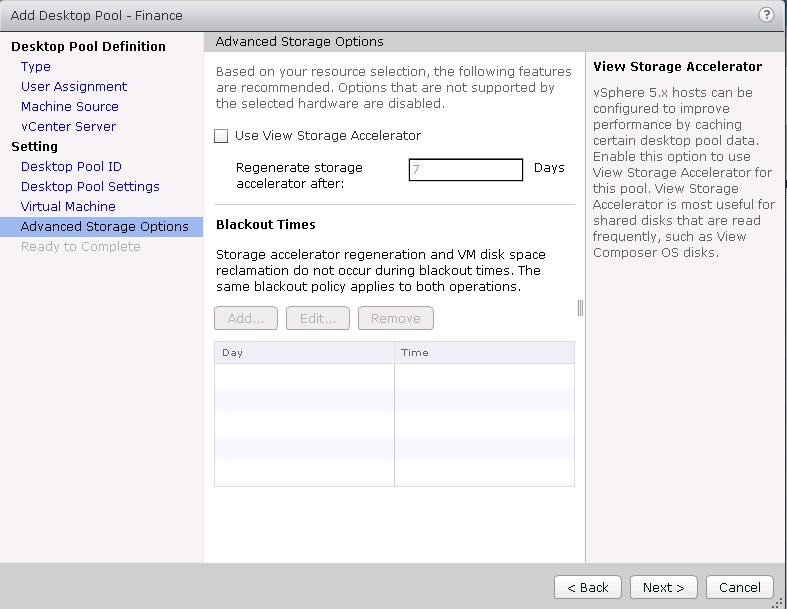Viewport: 787px width, 609px height.
Task: Open Desktop Pool Settings step
Action: (90, 187)
